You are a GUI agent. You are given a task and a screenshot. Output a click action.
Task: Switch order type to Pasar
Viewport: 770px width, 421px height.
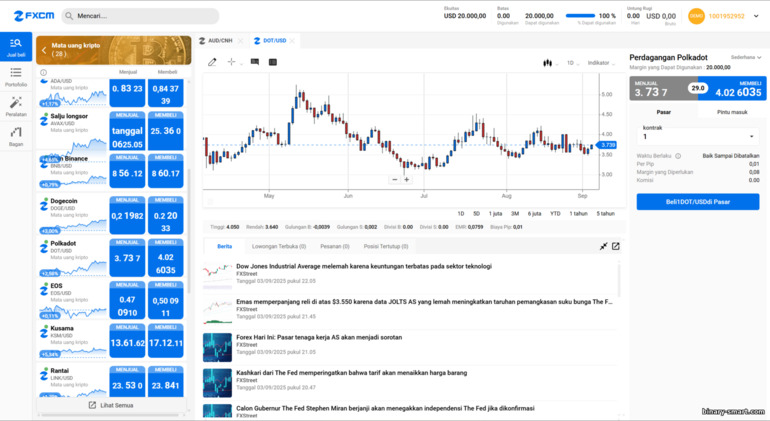pyautogui.click(x=663, y=112)
